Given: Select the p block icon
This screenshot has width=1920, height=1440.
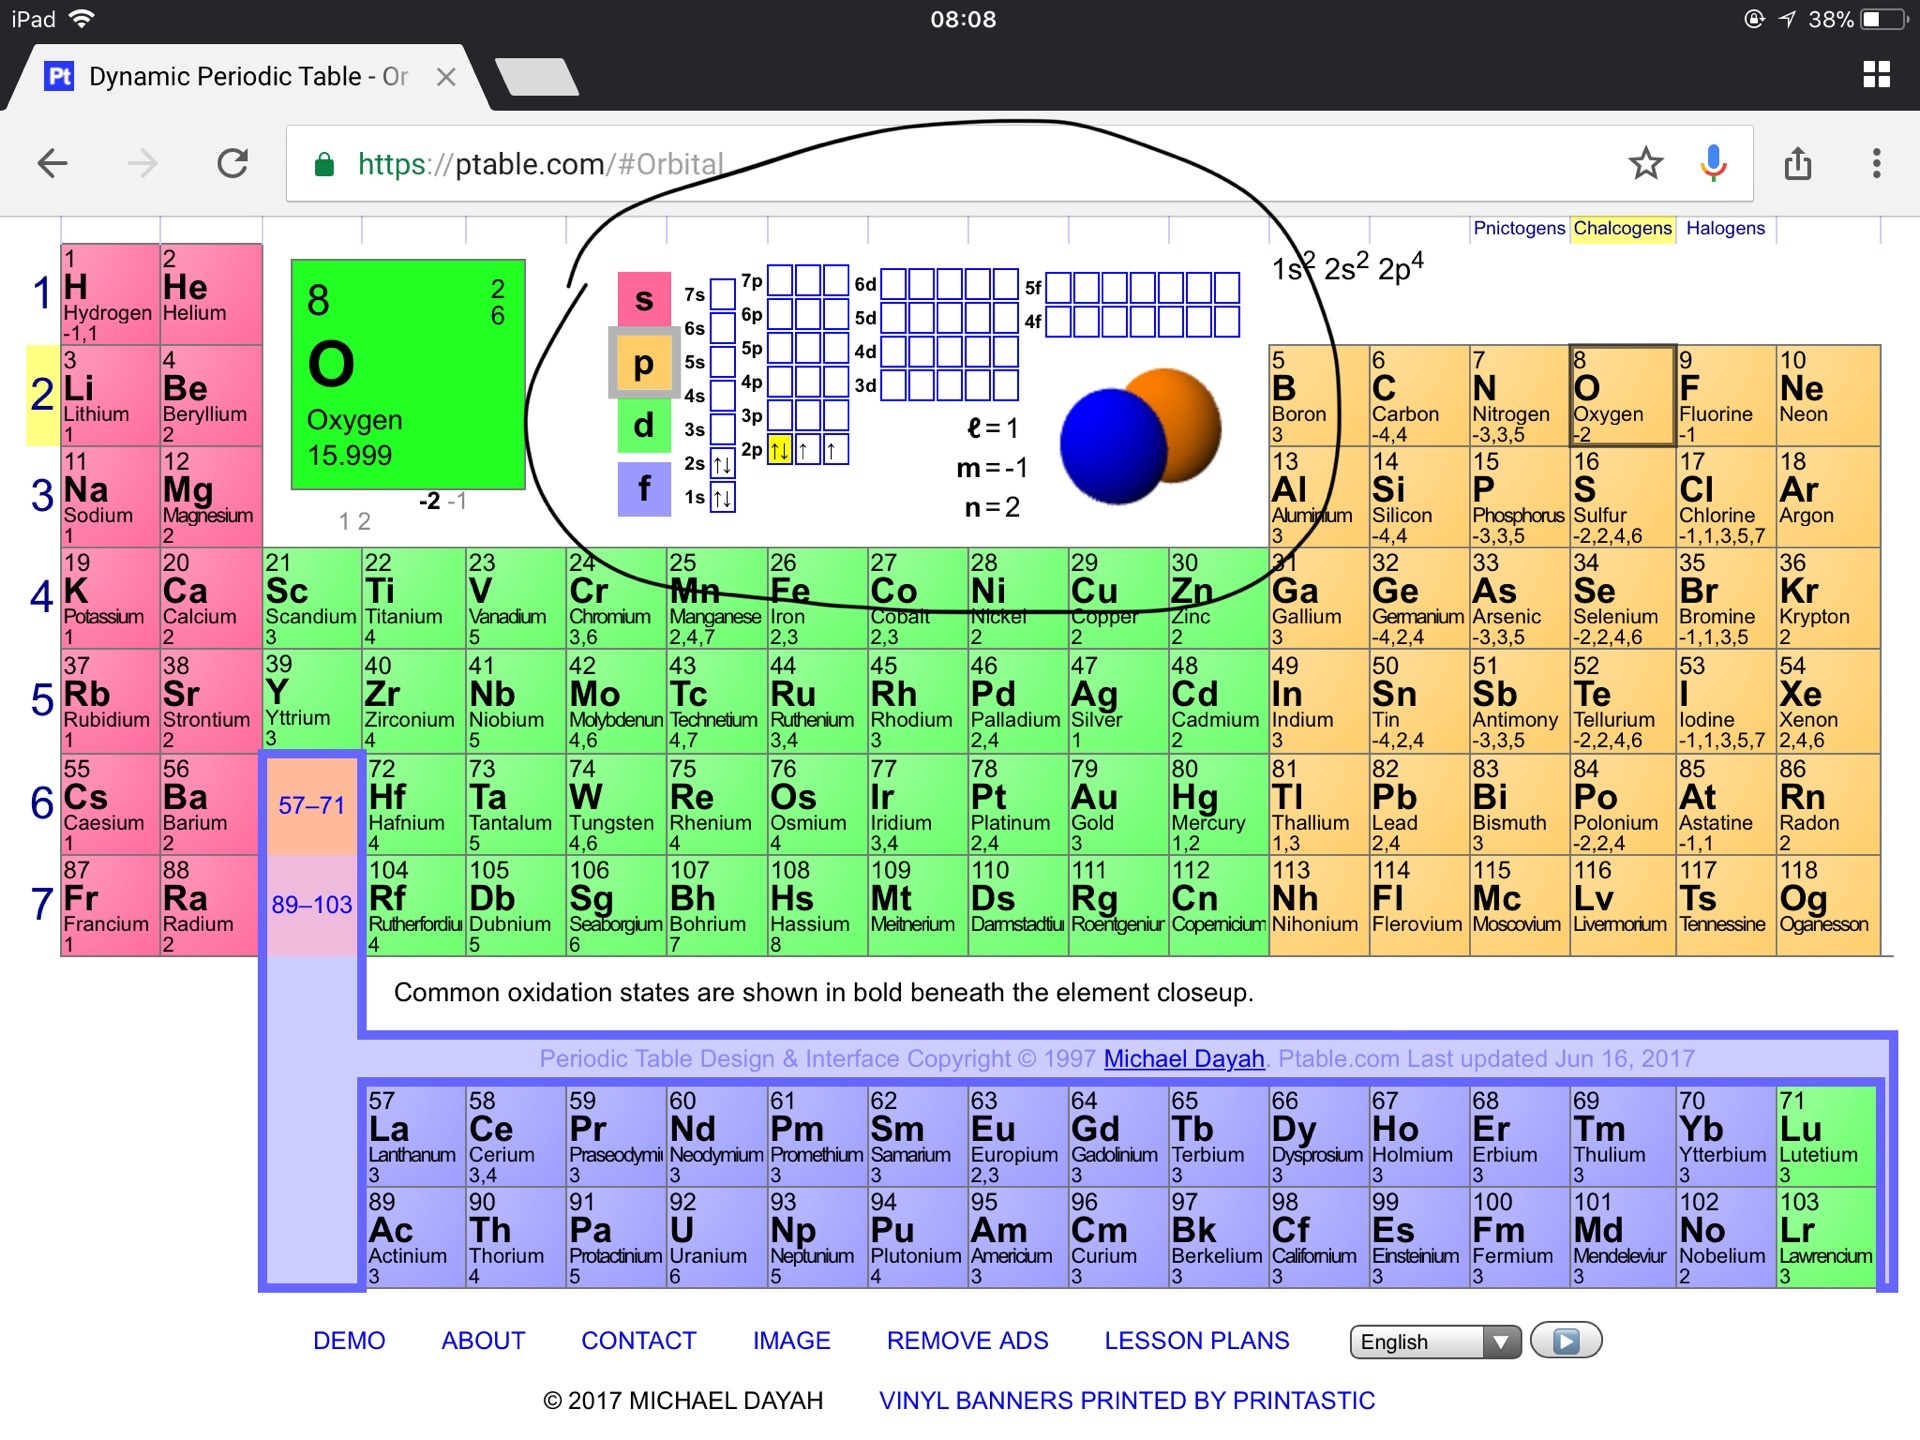Looking at the screenshot, I should click(x=644, y=363).
